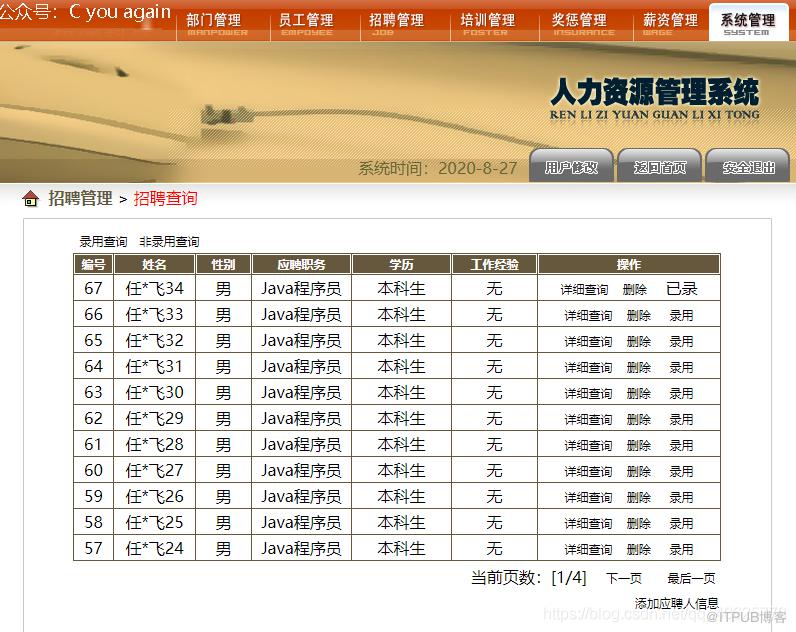Delete applicant 任*飞28
The image size is (796, 632).
point(639,446)
